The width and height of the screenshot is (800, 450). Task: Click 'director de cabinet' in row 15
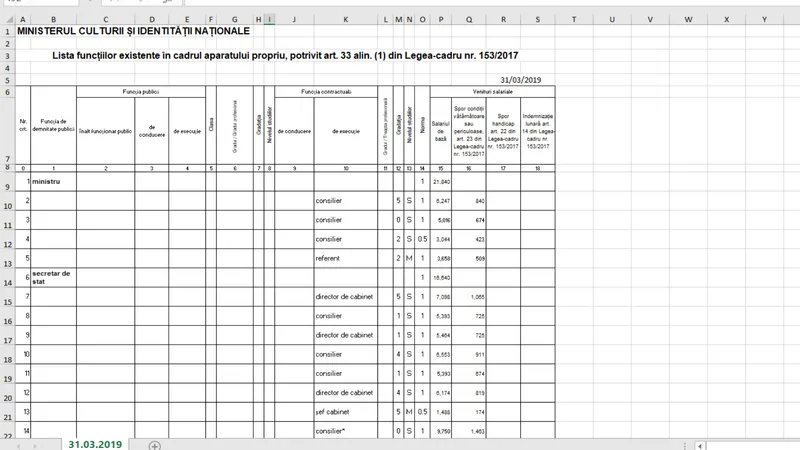345,296
